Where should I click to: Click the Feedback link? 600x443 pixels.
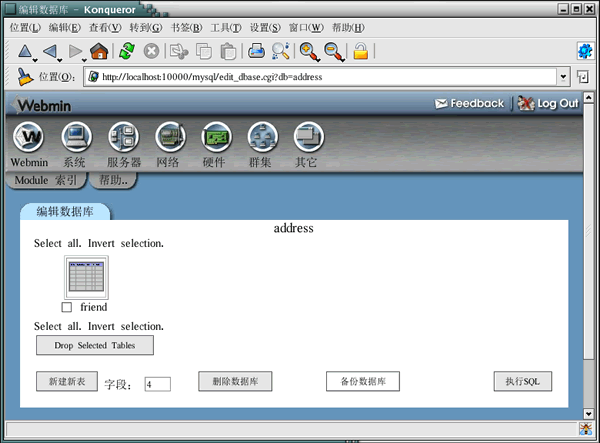[470, 103]
